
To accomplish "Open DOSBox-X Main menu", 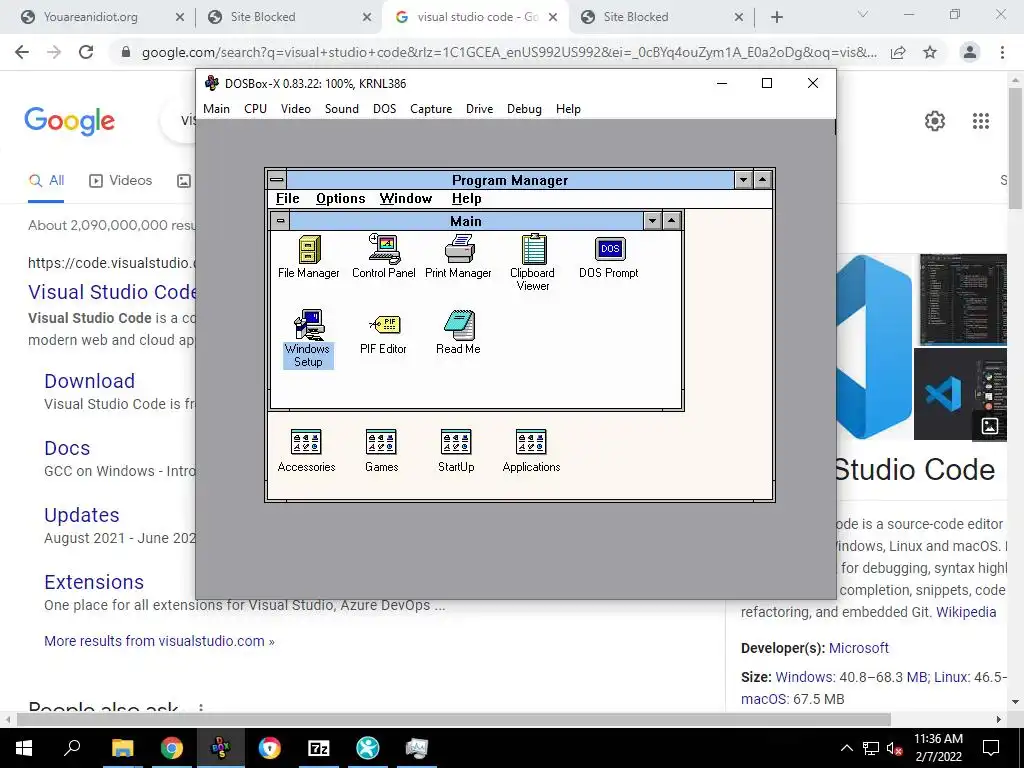I will pyautogui.click(x=216, y=109).
